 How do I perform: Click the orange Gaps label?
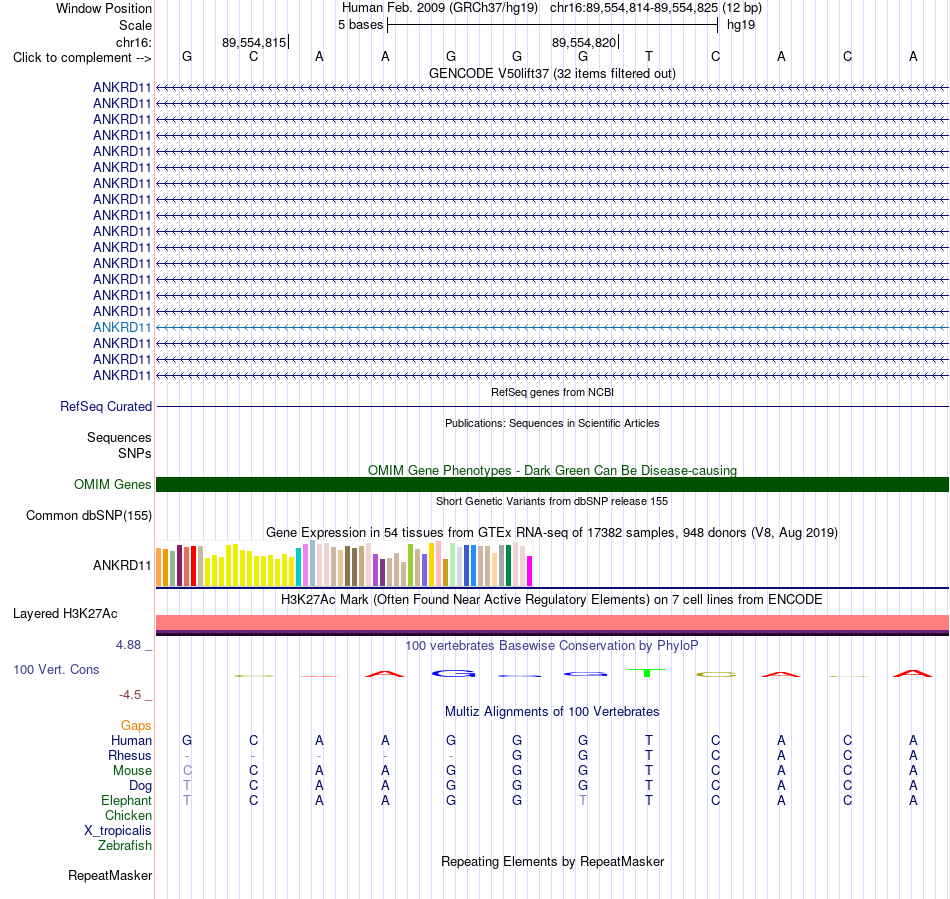136,725
